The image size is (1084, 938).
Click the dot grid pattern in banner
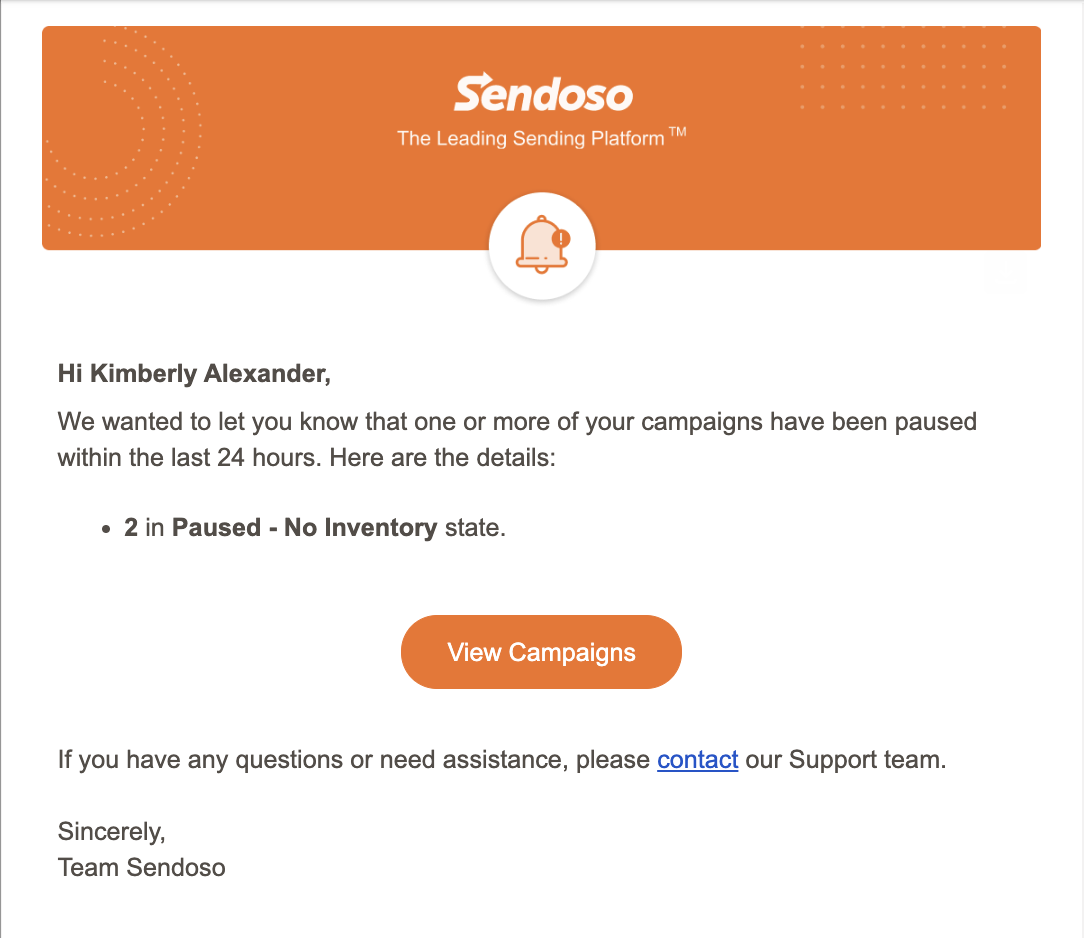tap(903, 67)
